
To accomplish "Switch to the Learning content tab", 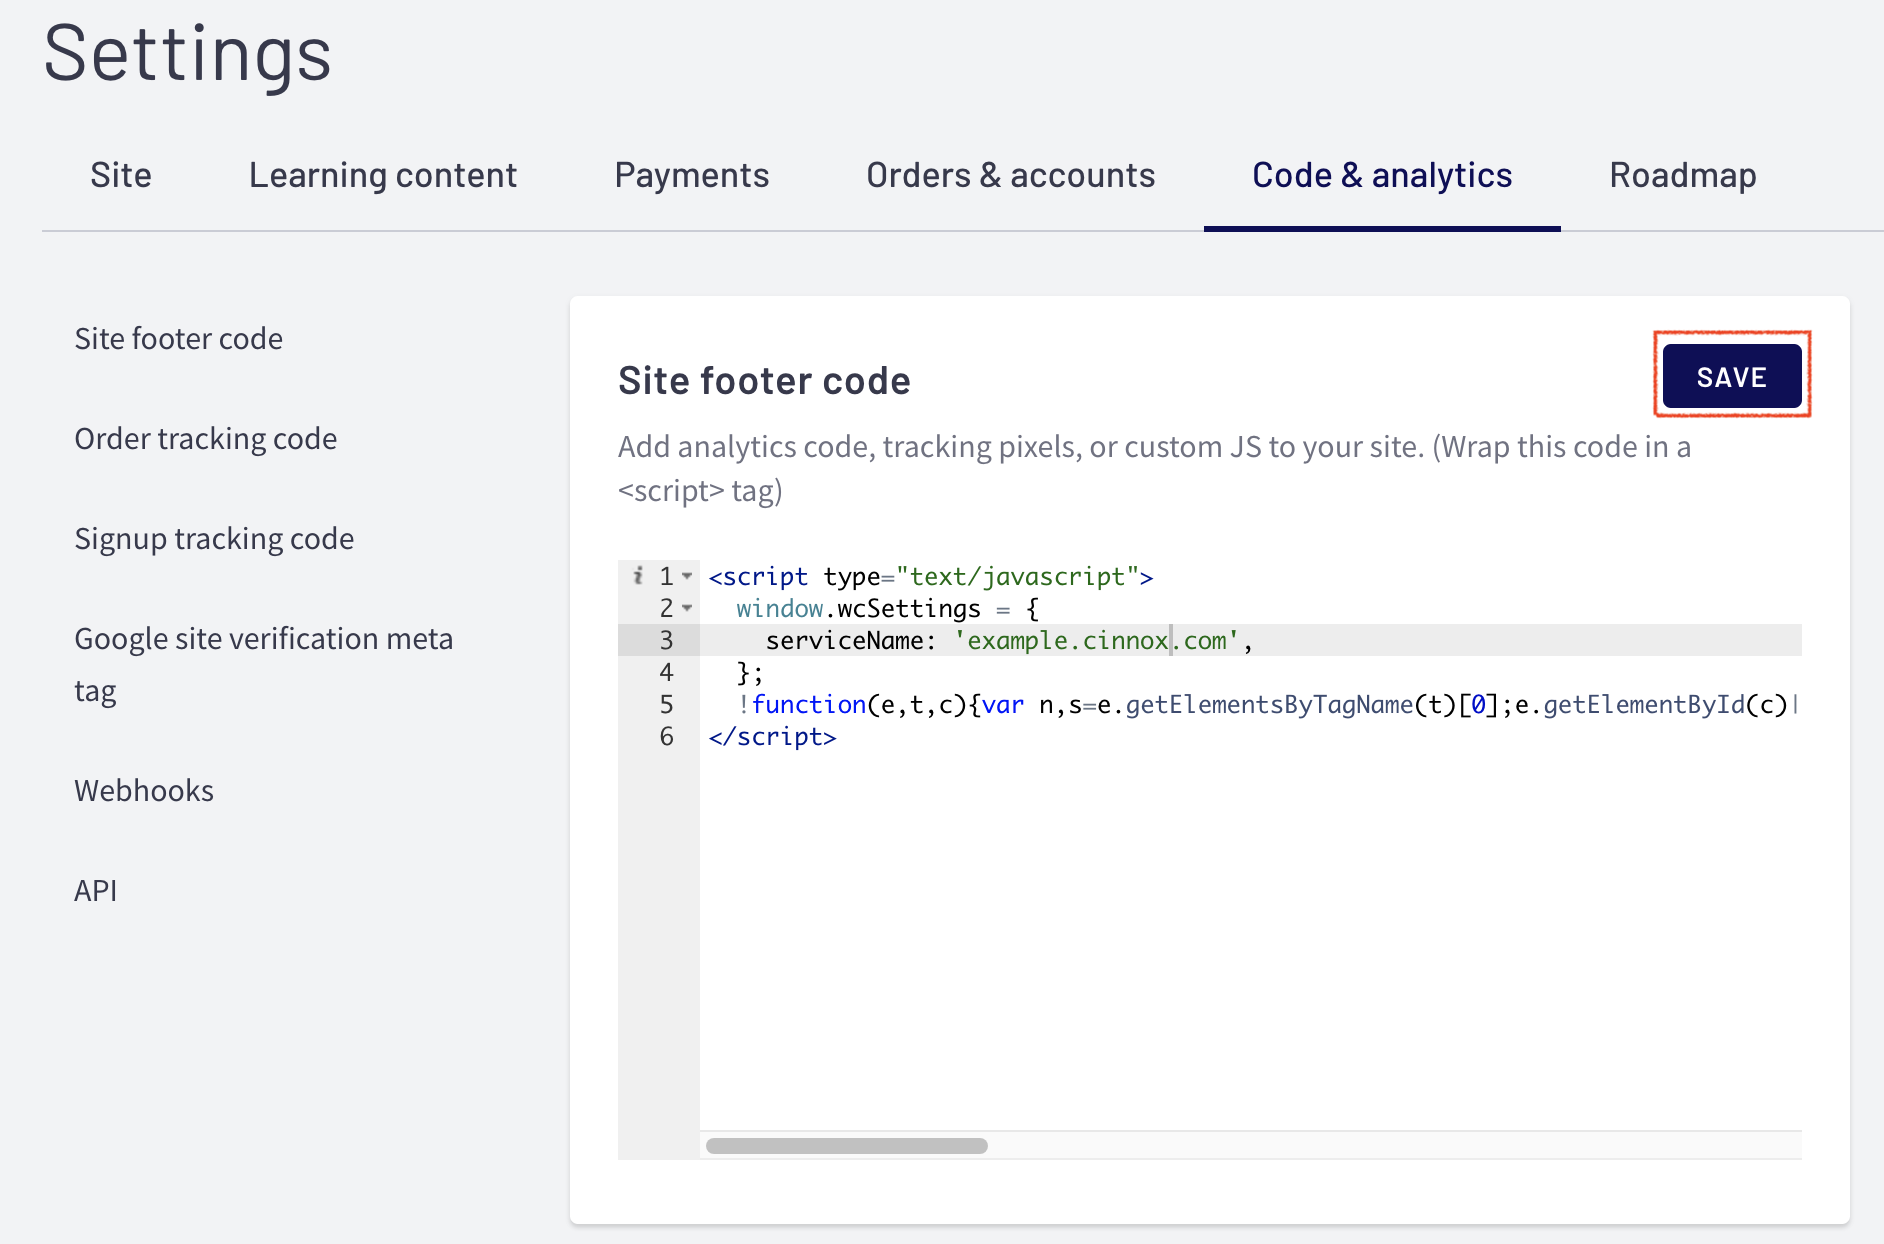I will [383, 176].
